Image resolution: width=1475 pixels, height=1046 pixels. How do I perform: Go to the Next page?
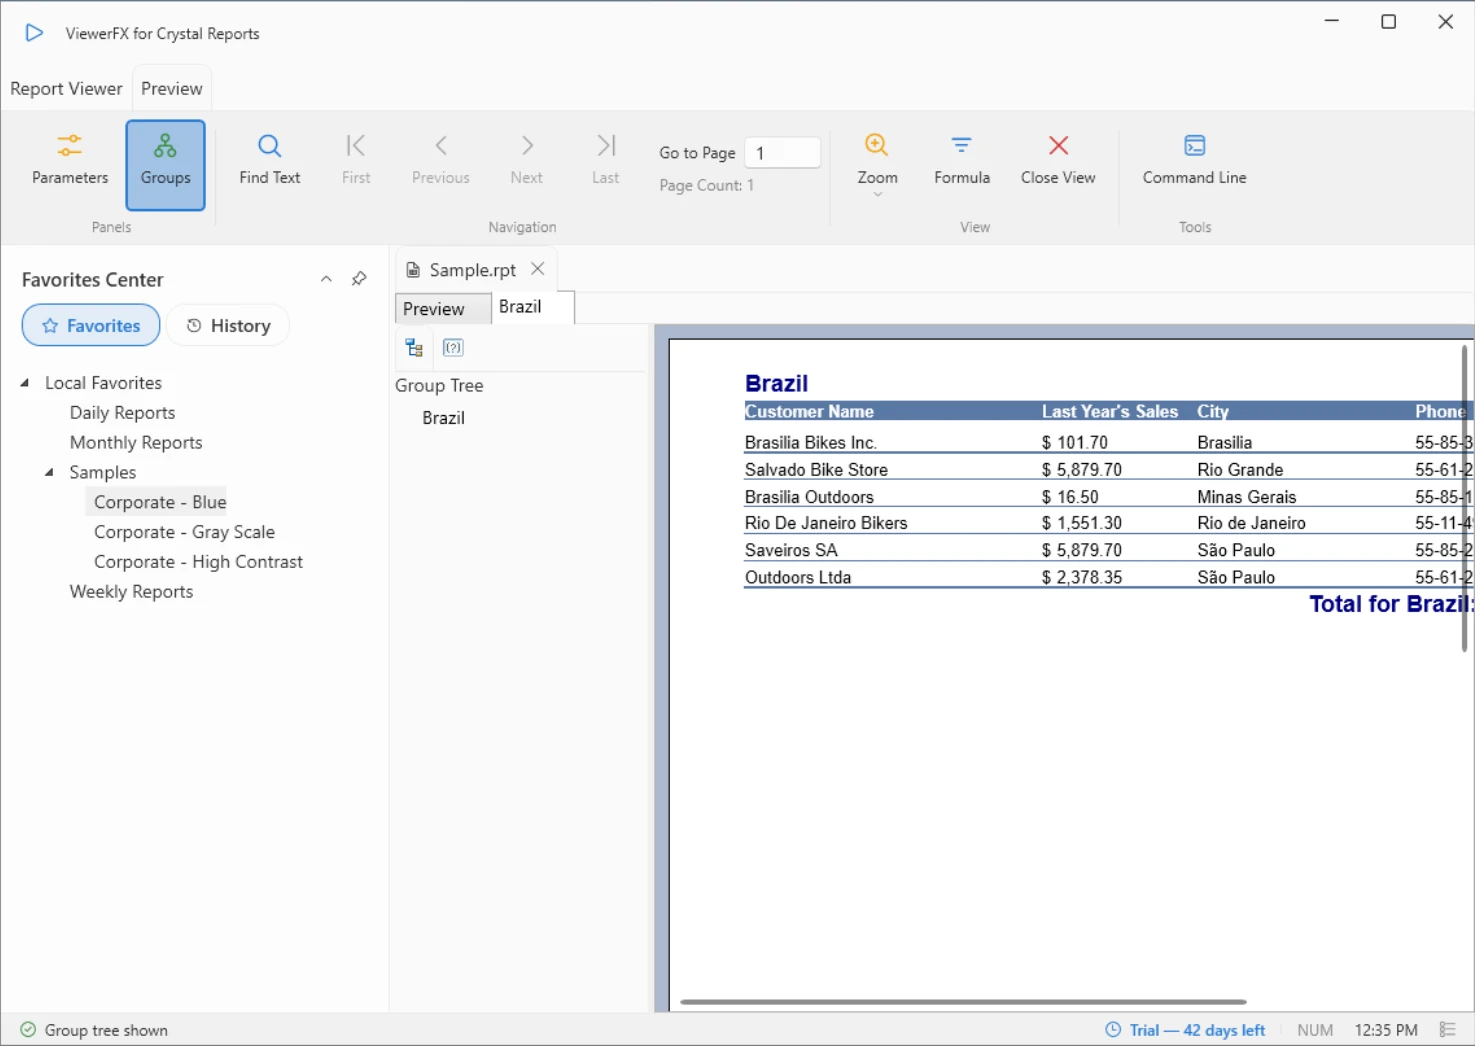coord(527,161)
